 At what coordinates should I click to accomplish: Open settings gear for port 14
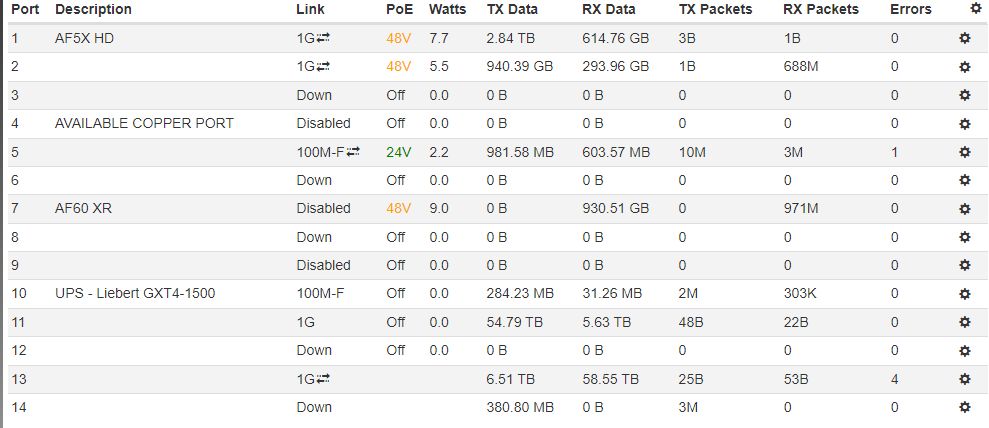pyautogui.click(x=965, y=407)
